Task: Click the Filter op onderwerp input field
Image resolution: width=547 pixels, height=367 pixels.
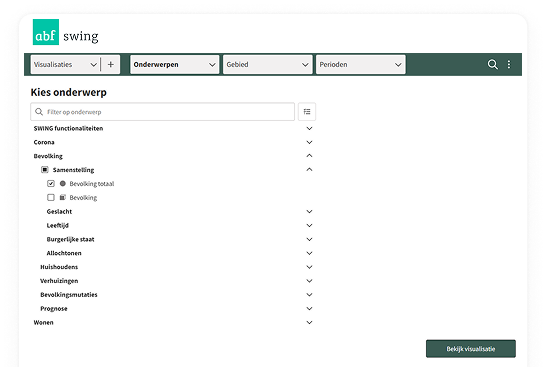Action: click(x=163, y=112)
